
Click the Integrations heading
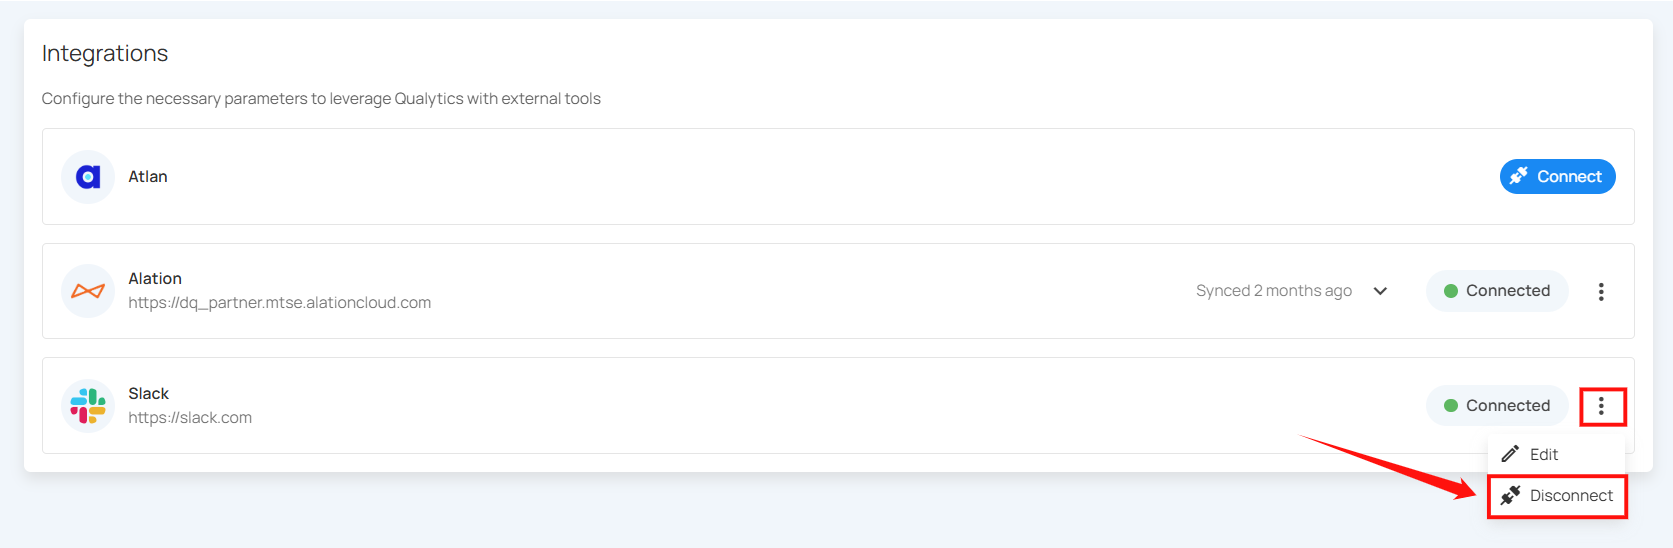tap(105, 54)
